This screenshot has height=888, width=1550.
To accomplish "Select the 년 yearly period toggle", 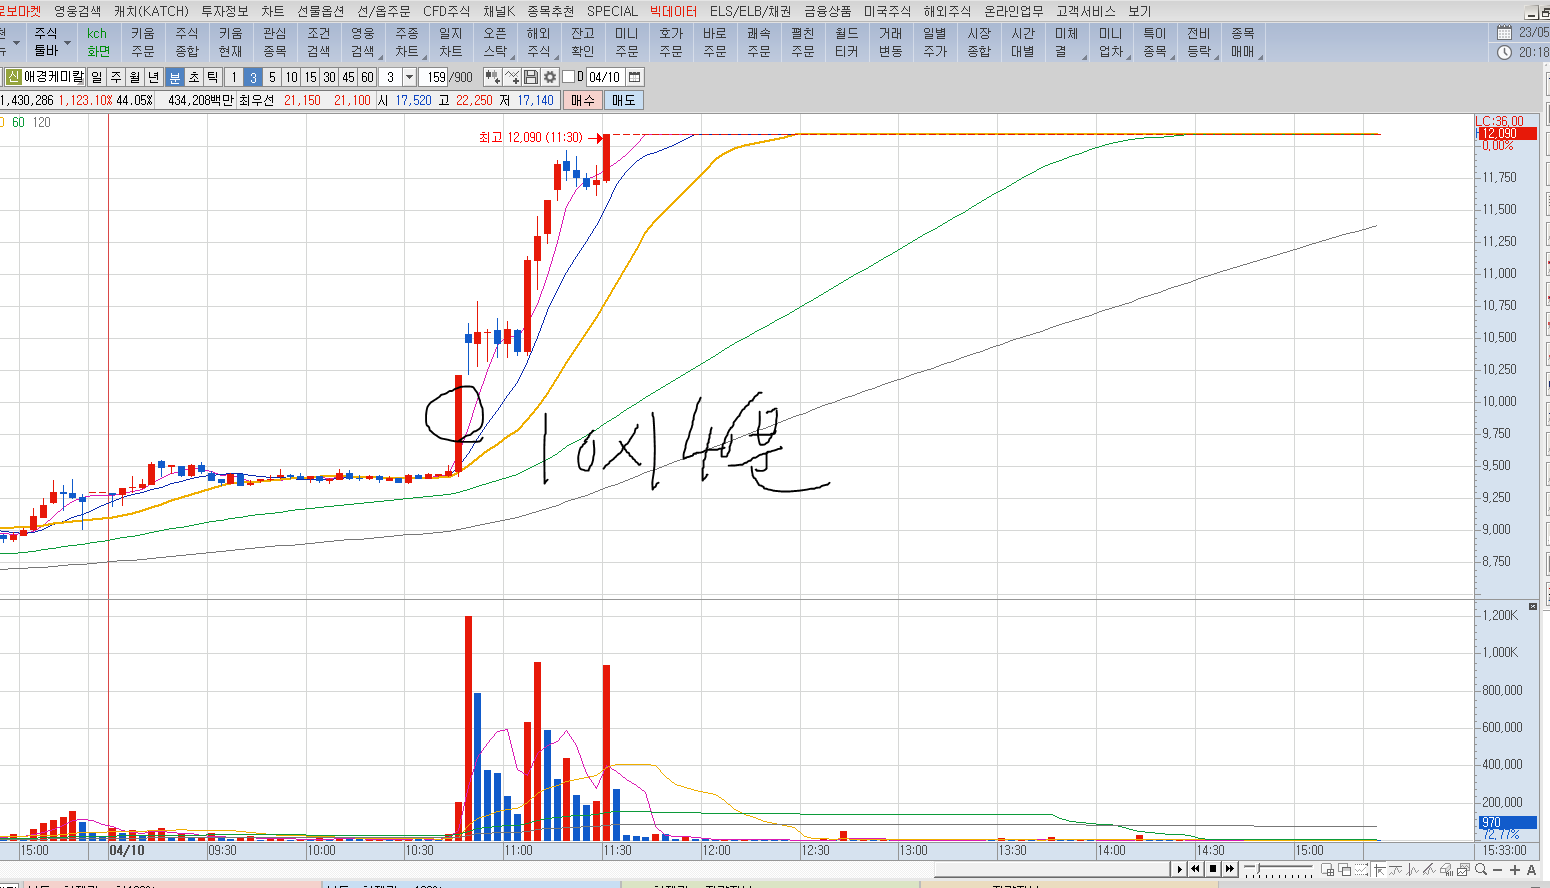I will pyautogui.click(x=153, y=77).
